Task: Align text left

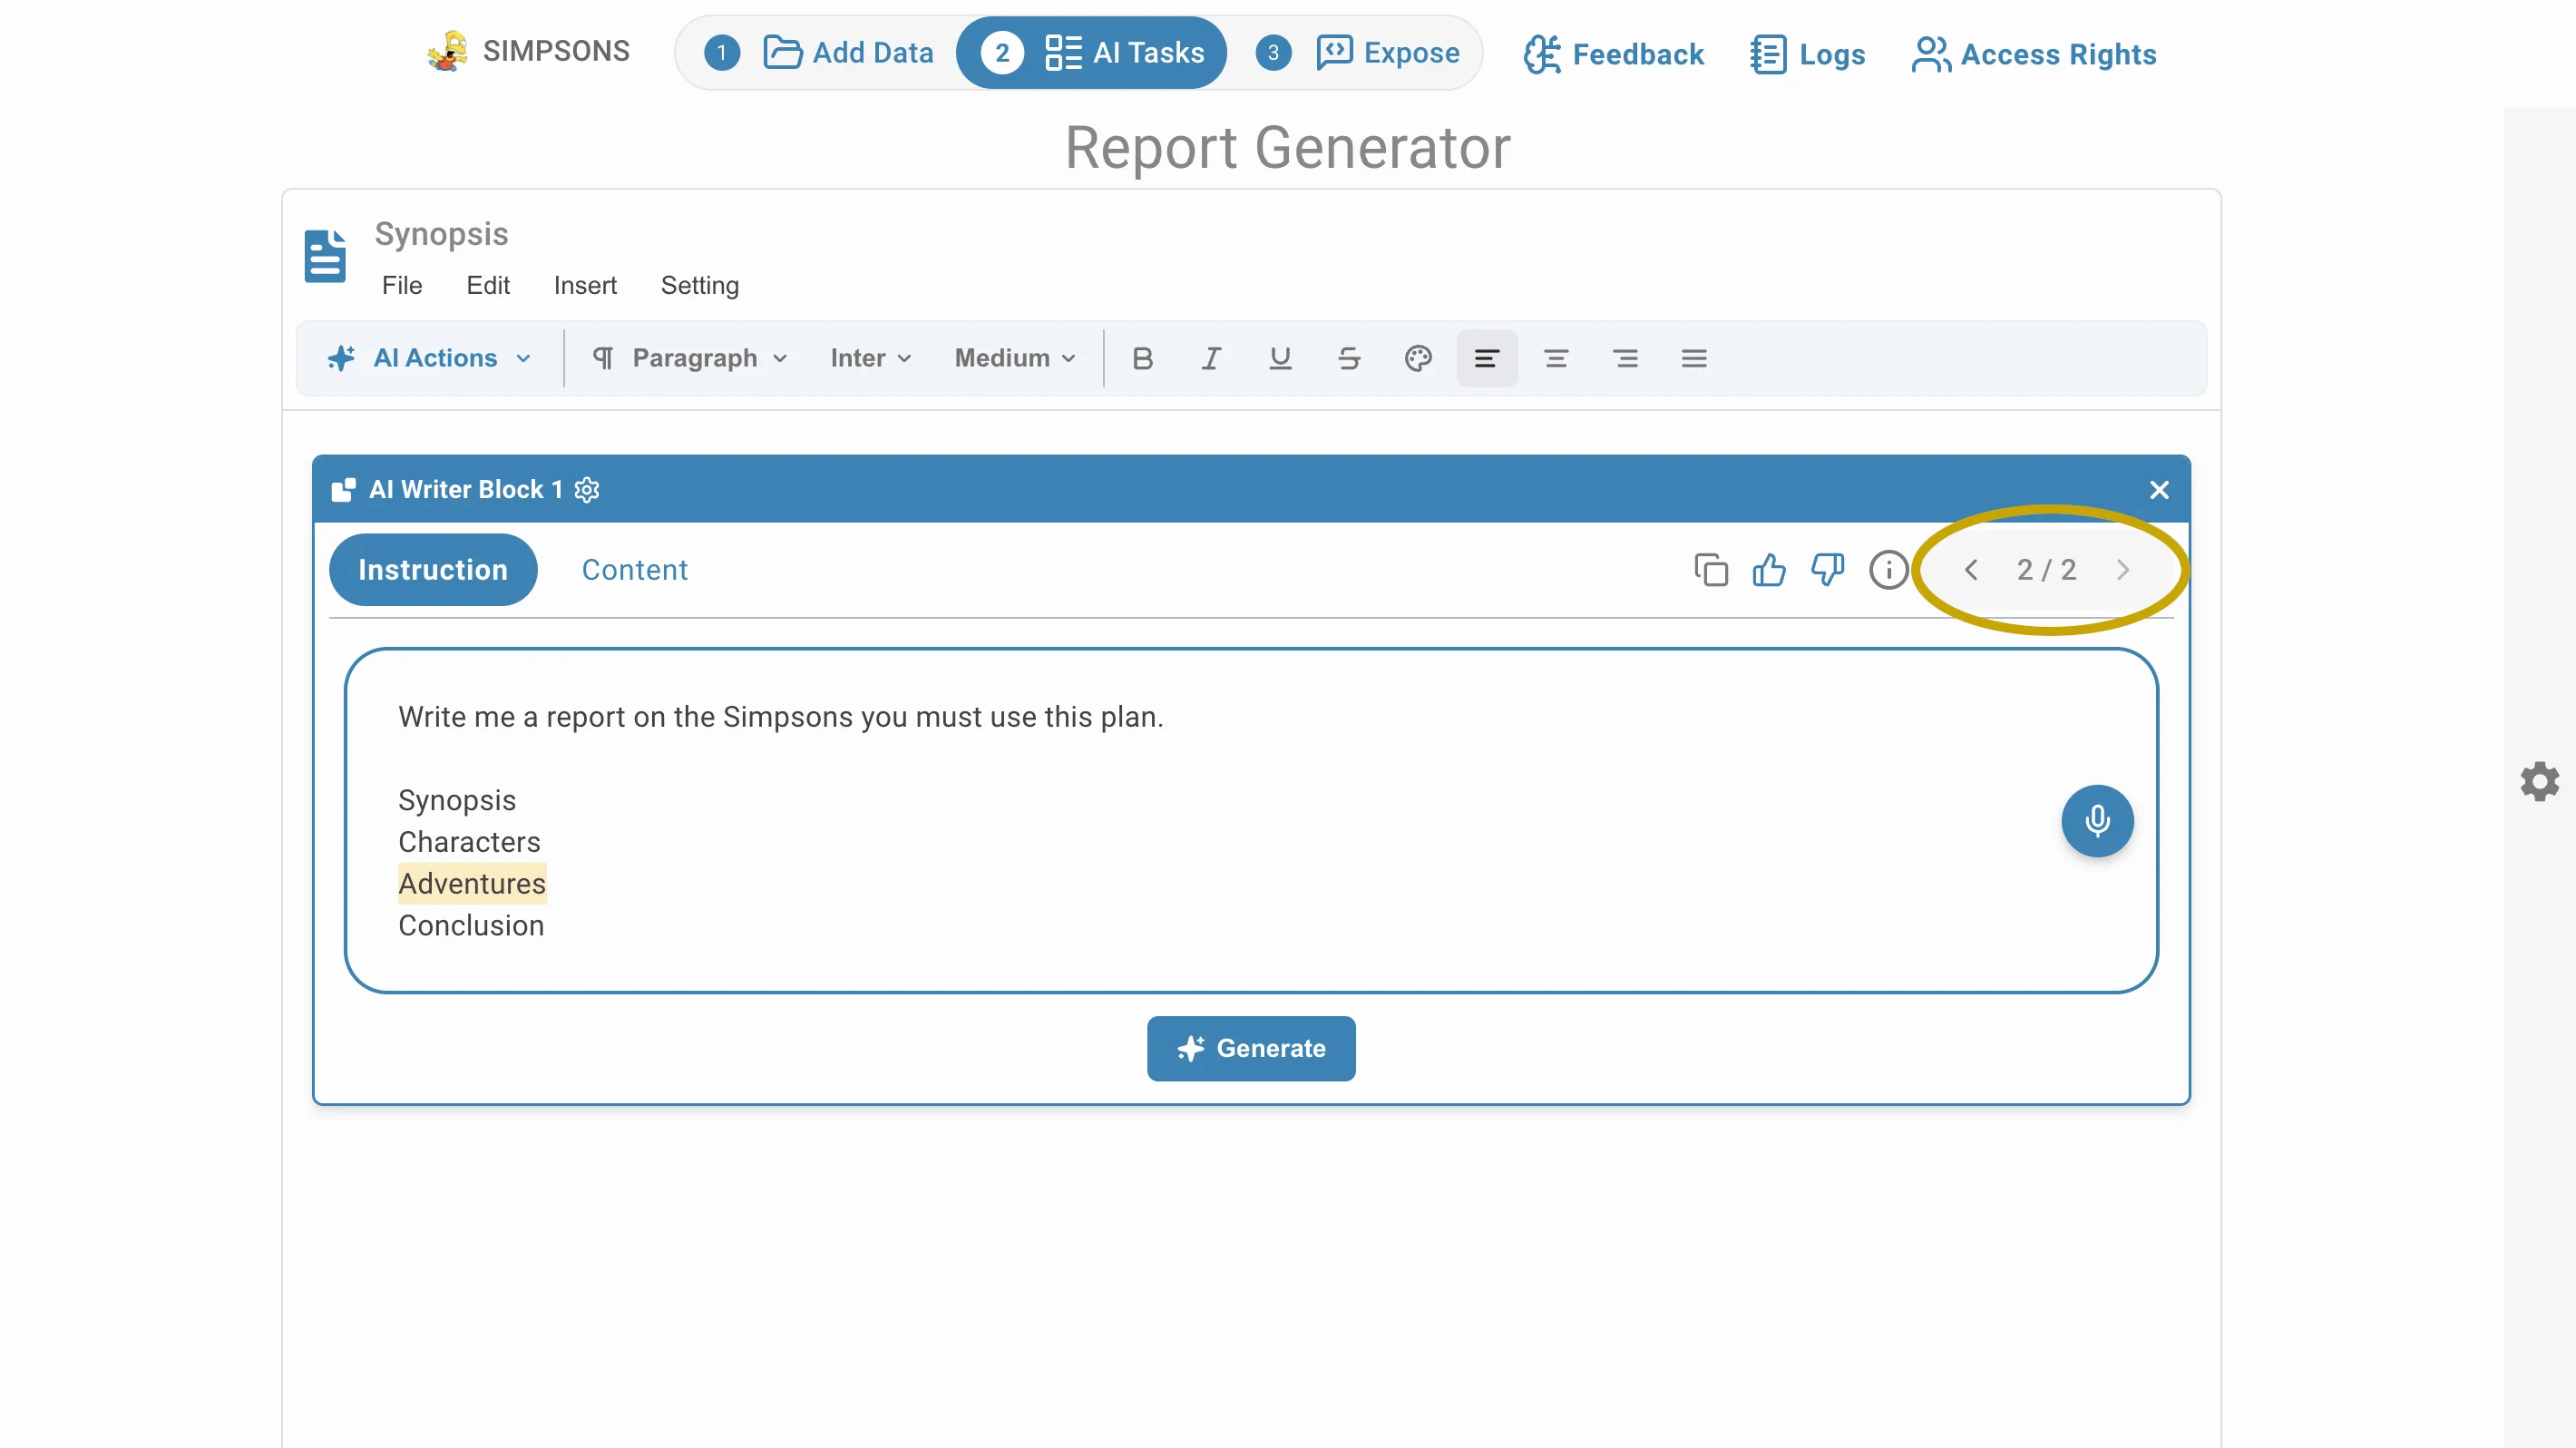Action: tap(1487, 358)
